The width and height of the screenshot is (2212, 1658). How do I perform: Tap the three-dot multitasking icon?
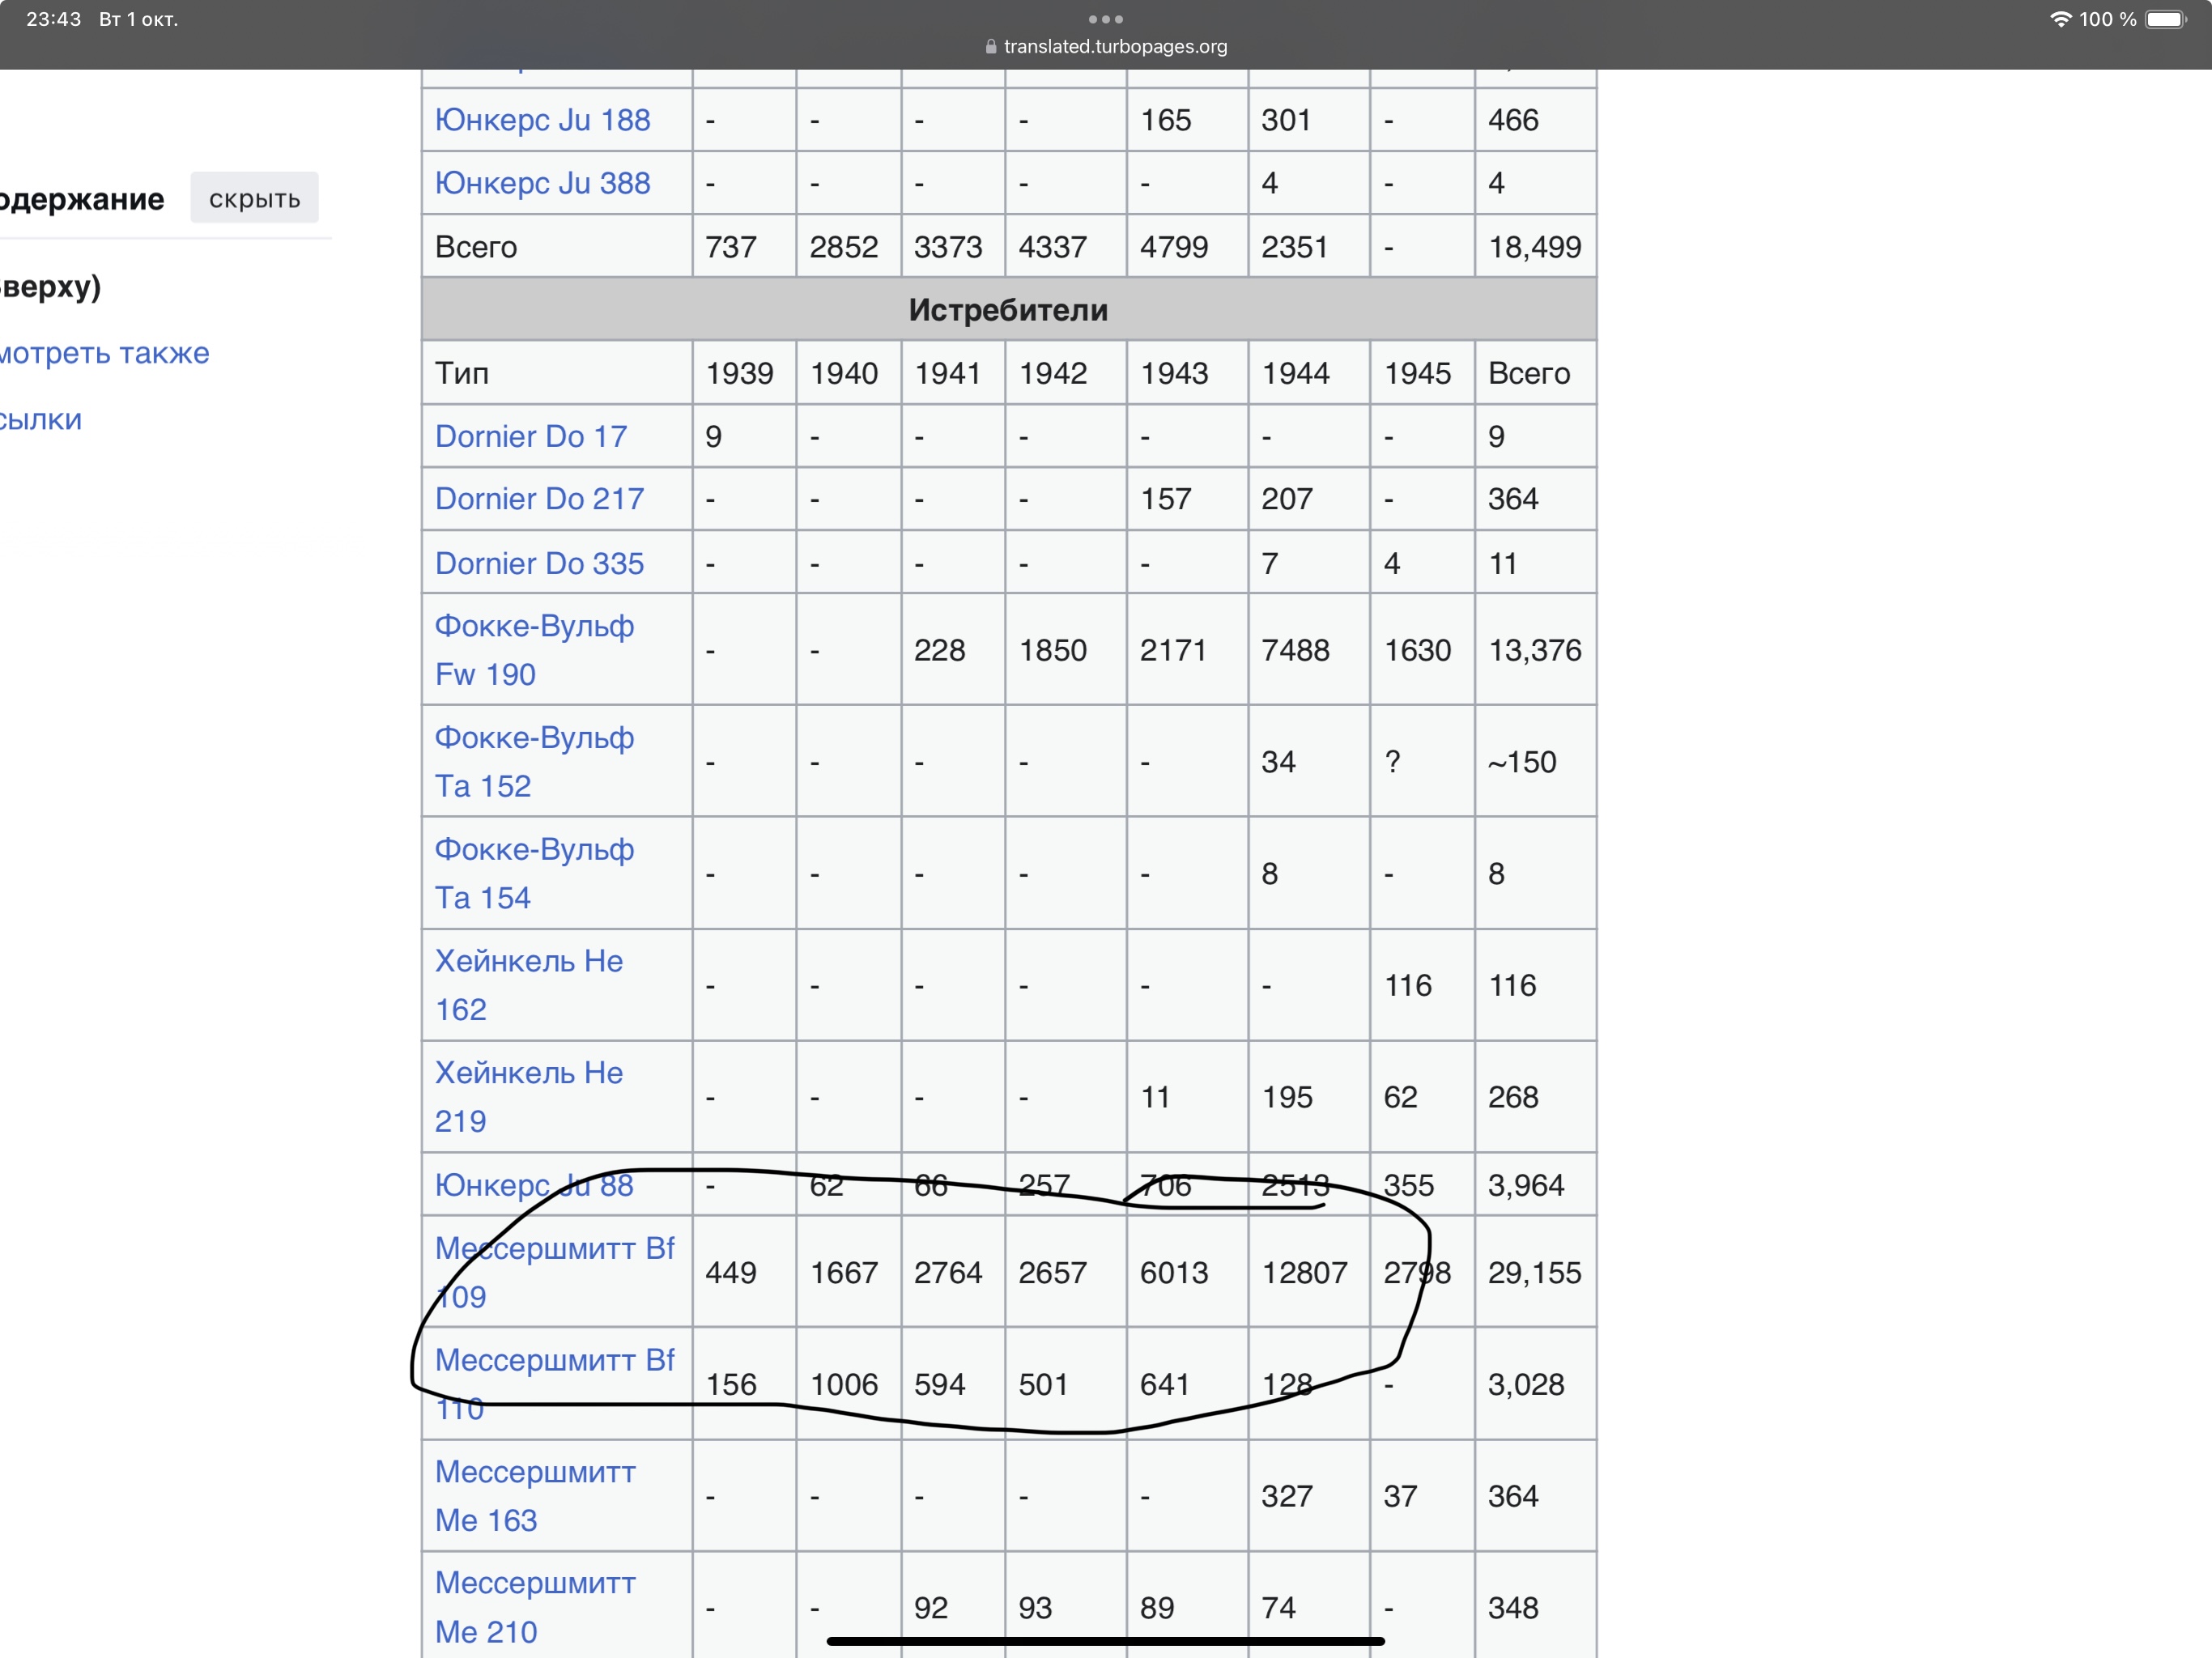1105,19
